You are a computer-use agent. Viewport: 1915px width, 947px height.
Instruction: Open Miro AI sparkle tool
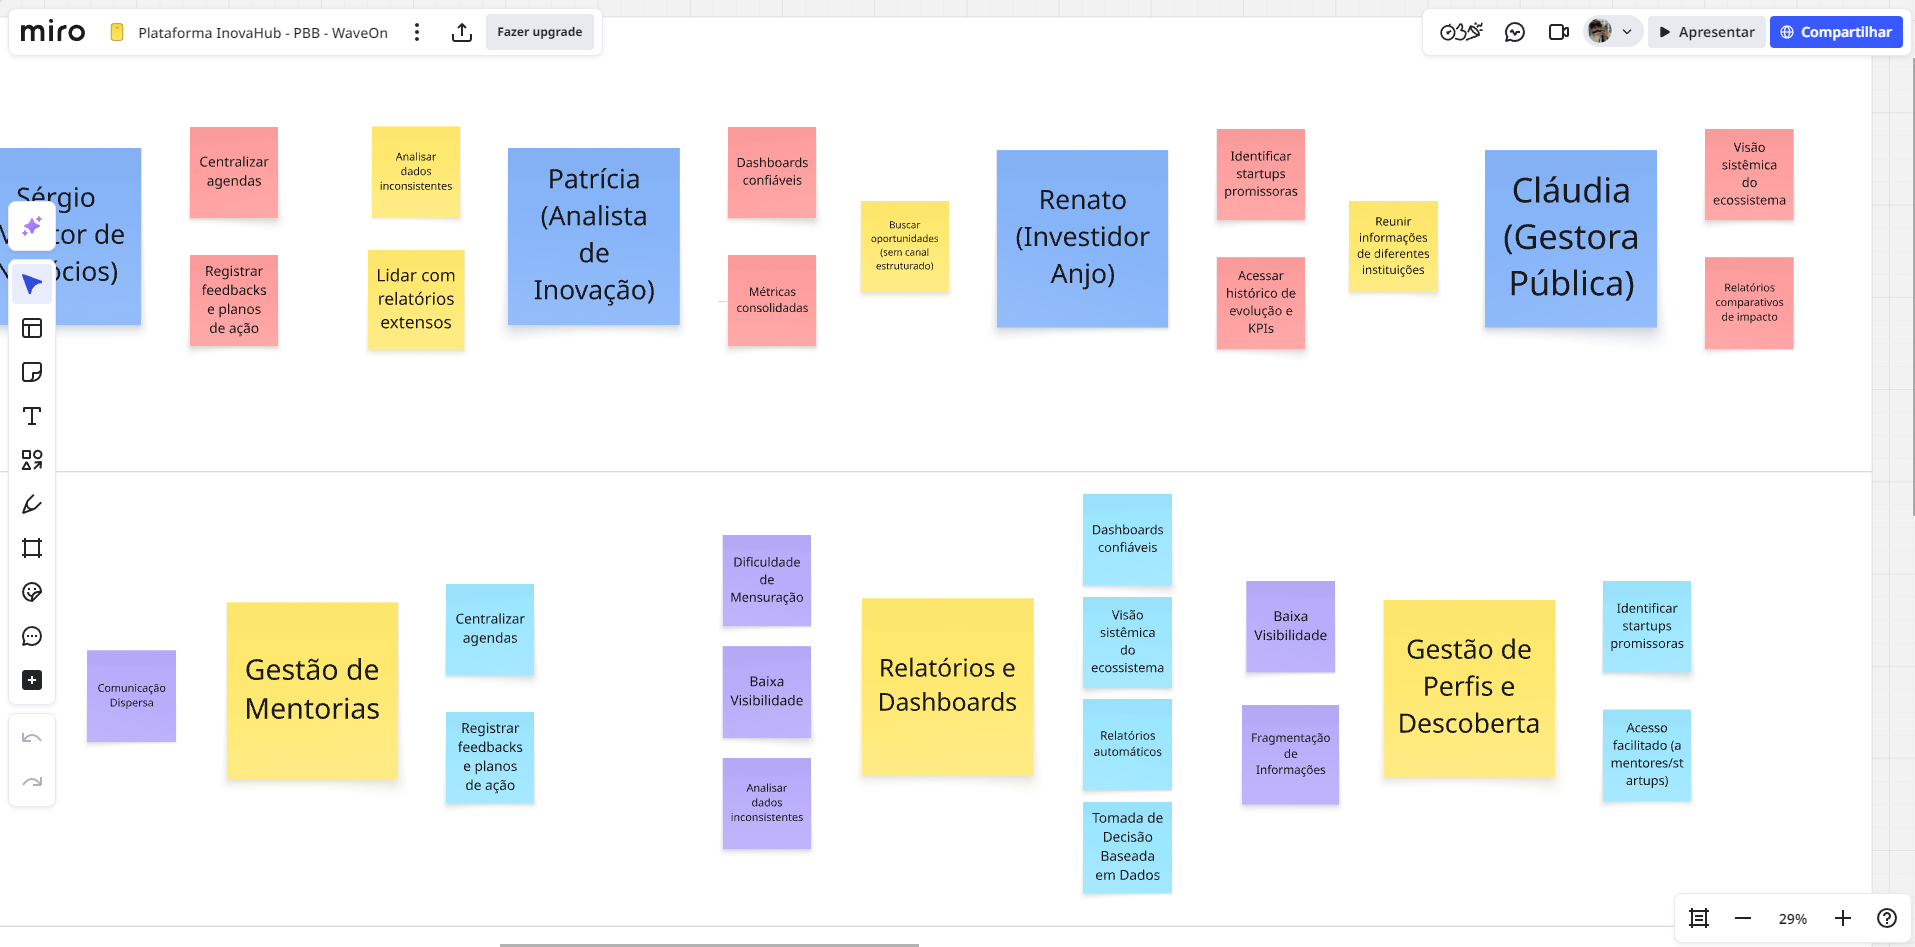tap(32, 226)
